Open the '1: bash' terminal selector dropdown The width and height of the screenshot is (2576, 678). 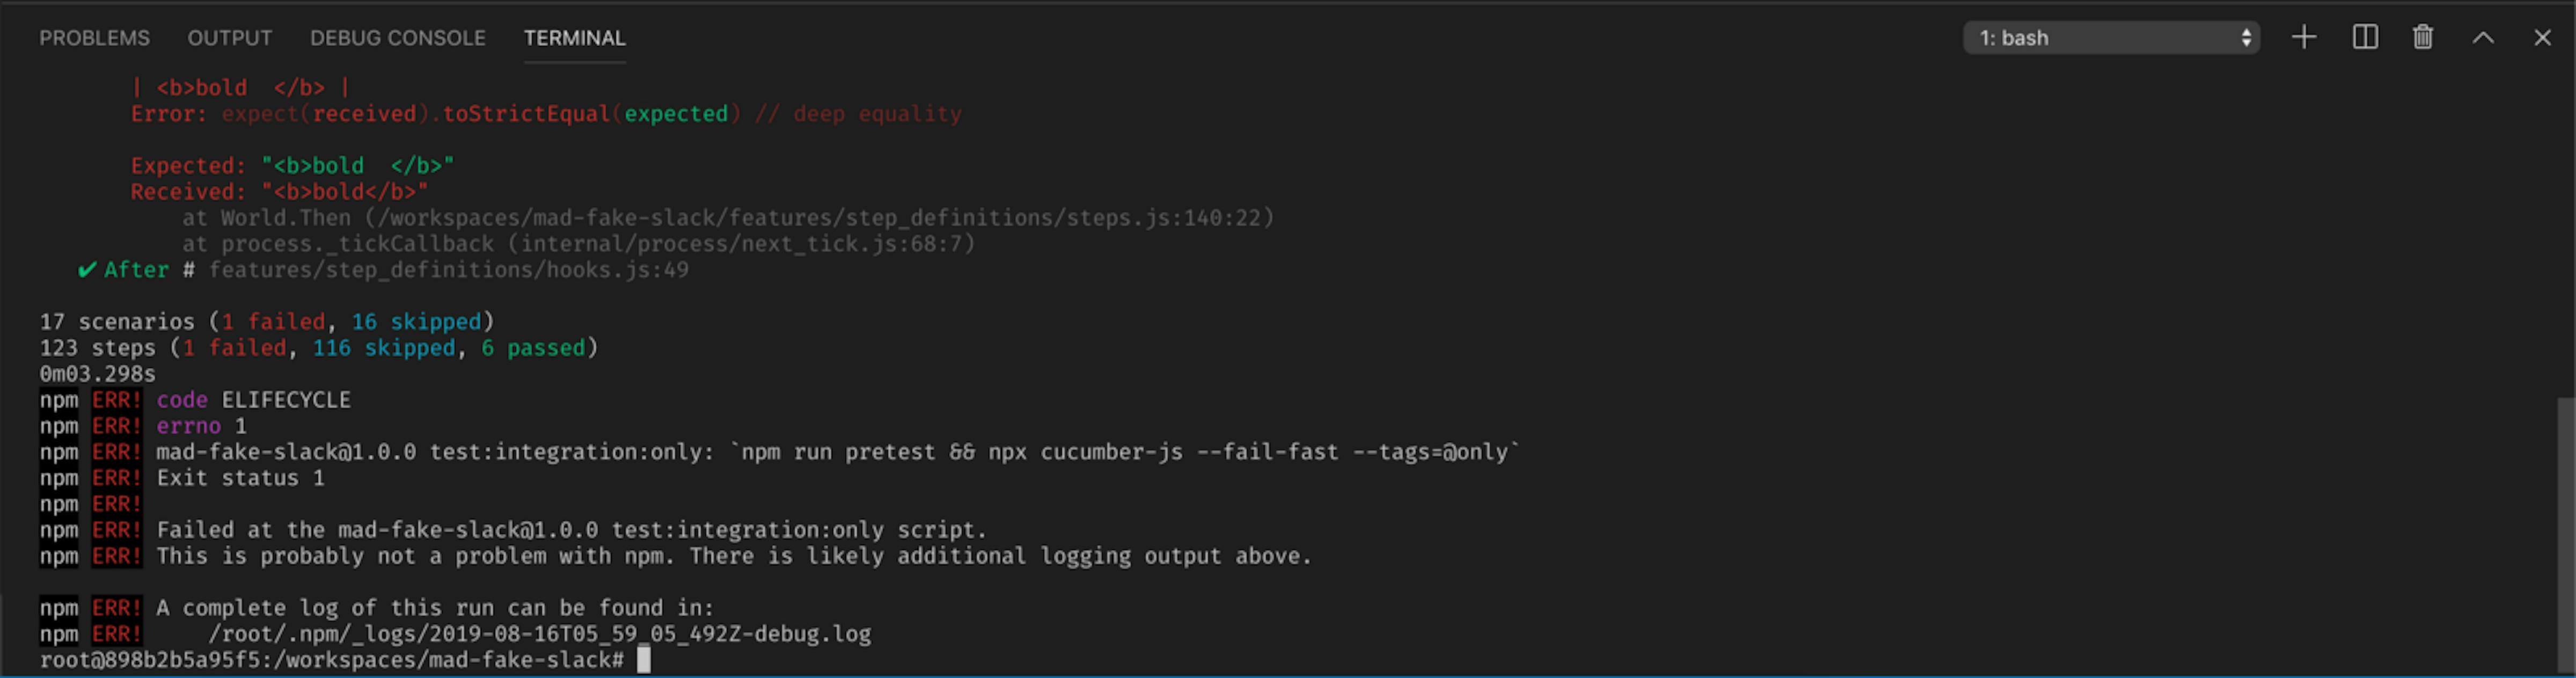(x=2112, y=38)
